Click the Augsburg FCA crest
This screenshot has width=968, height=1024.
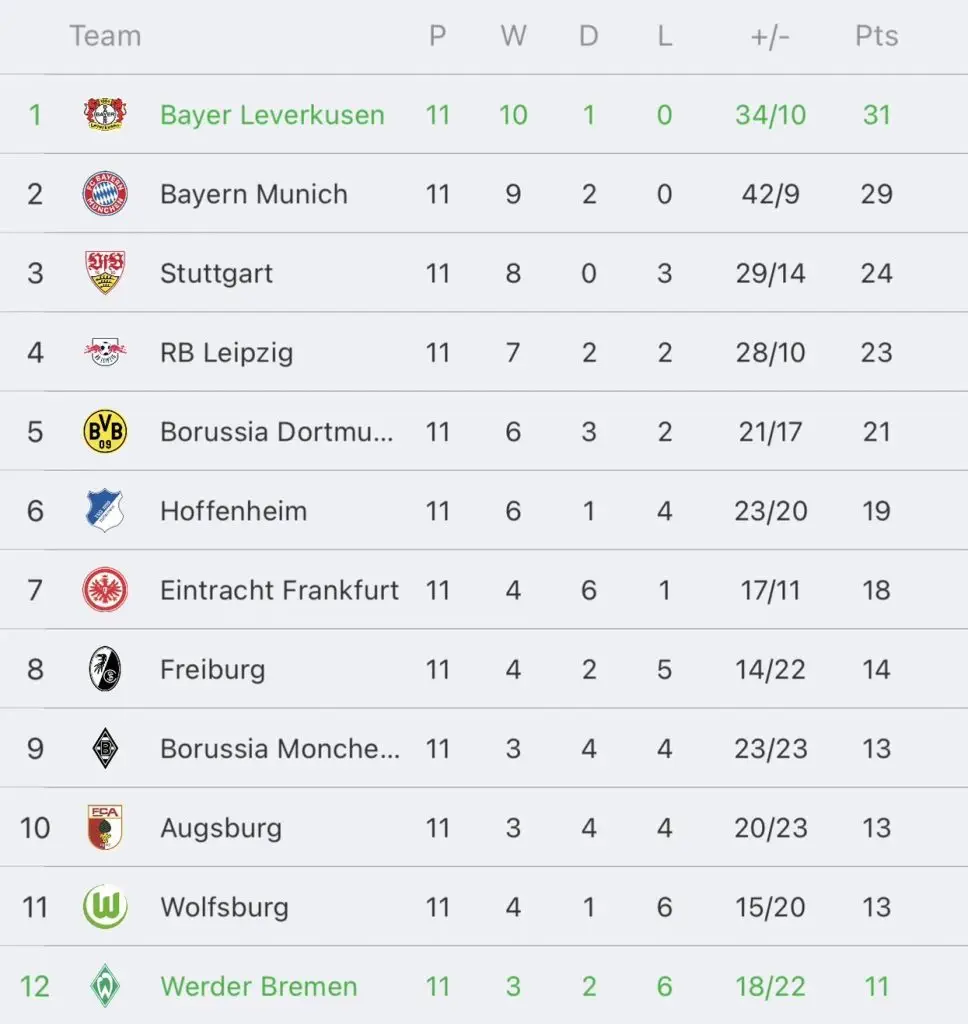[105, 827]
